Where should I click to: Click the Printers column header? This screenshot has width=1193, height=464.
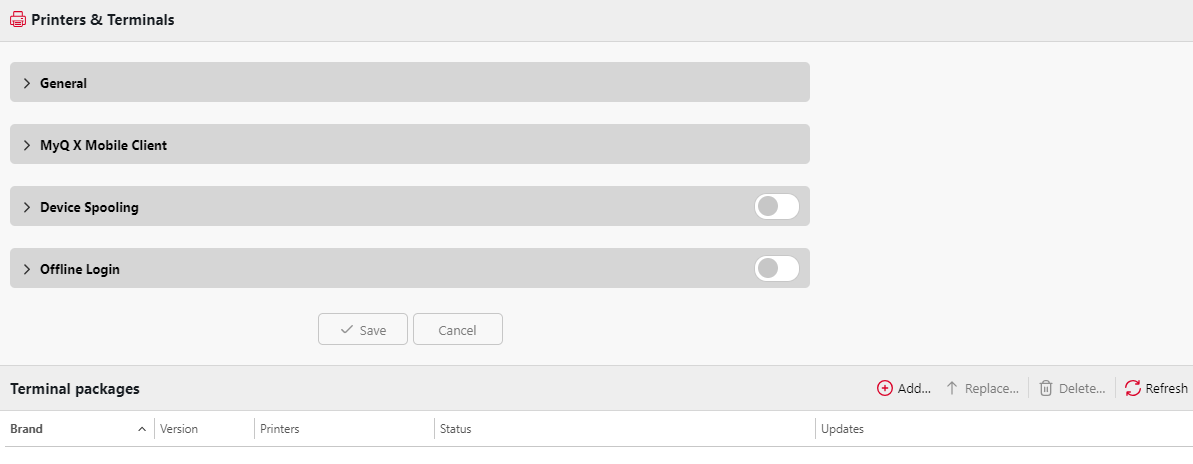(x=280, y=429)
